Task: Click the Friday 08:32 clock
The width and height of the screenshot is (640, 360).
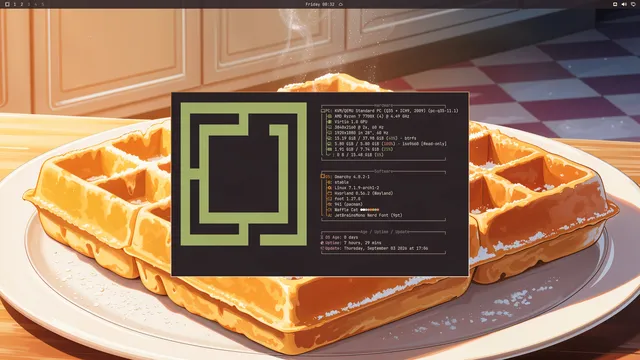Action: [x=320, y=4]
